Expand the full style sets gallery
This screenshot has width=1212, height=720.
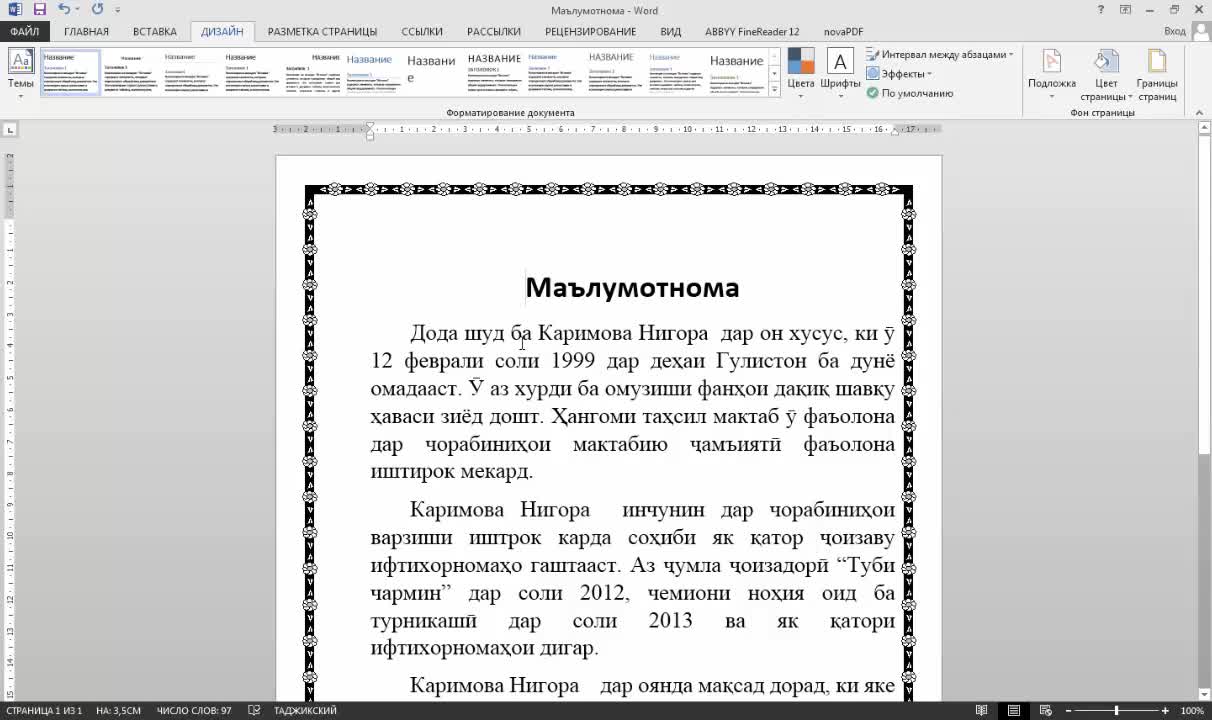[774, 90]
